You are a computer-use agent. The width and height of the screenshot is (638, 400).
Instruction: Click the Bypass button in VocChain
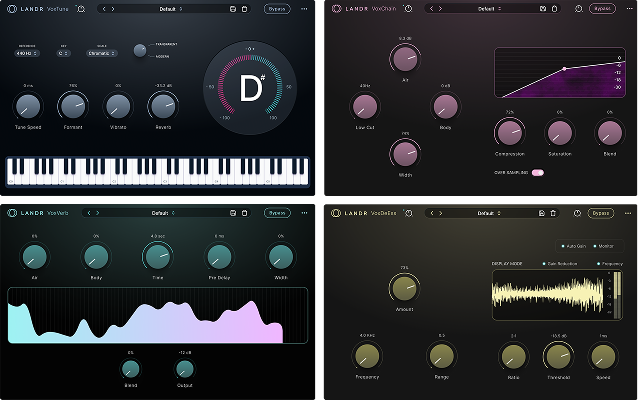pyautogui.click(x=602, y=9)
